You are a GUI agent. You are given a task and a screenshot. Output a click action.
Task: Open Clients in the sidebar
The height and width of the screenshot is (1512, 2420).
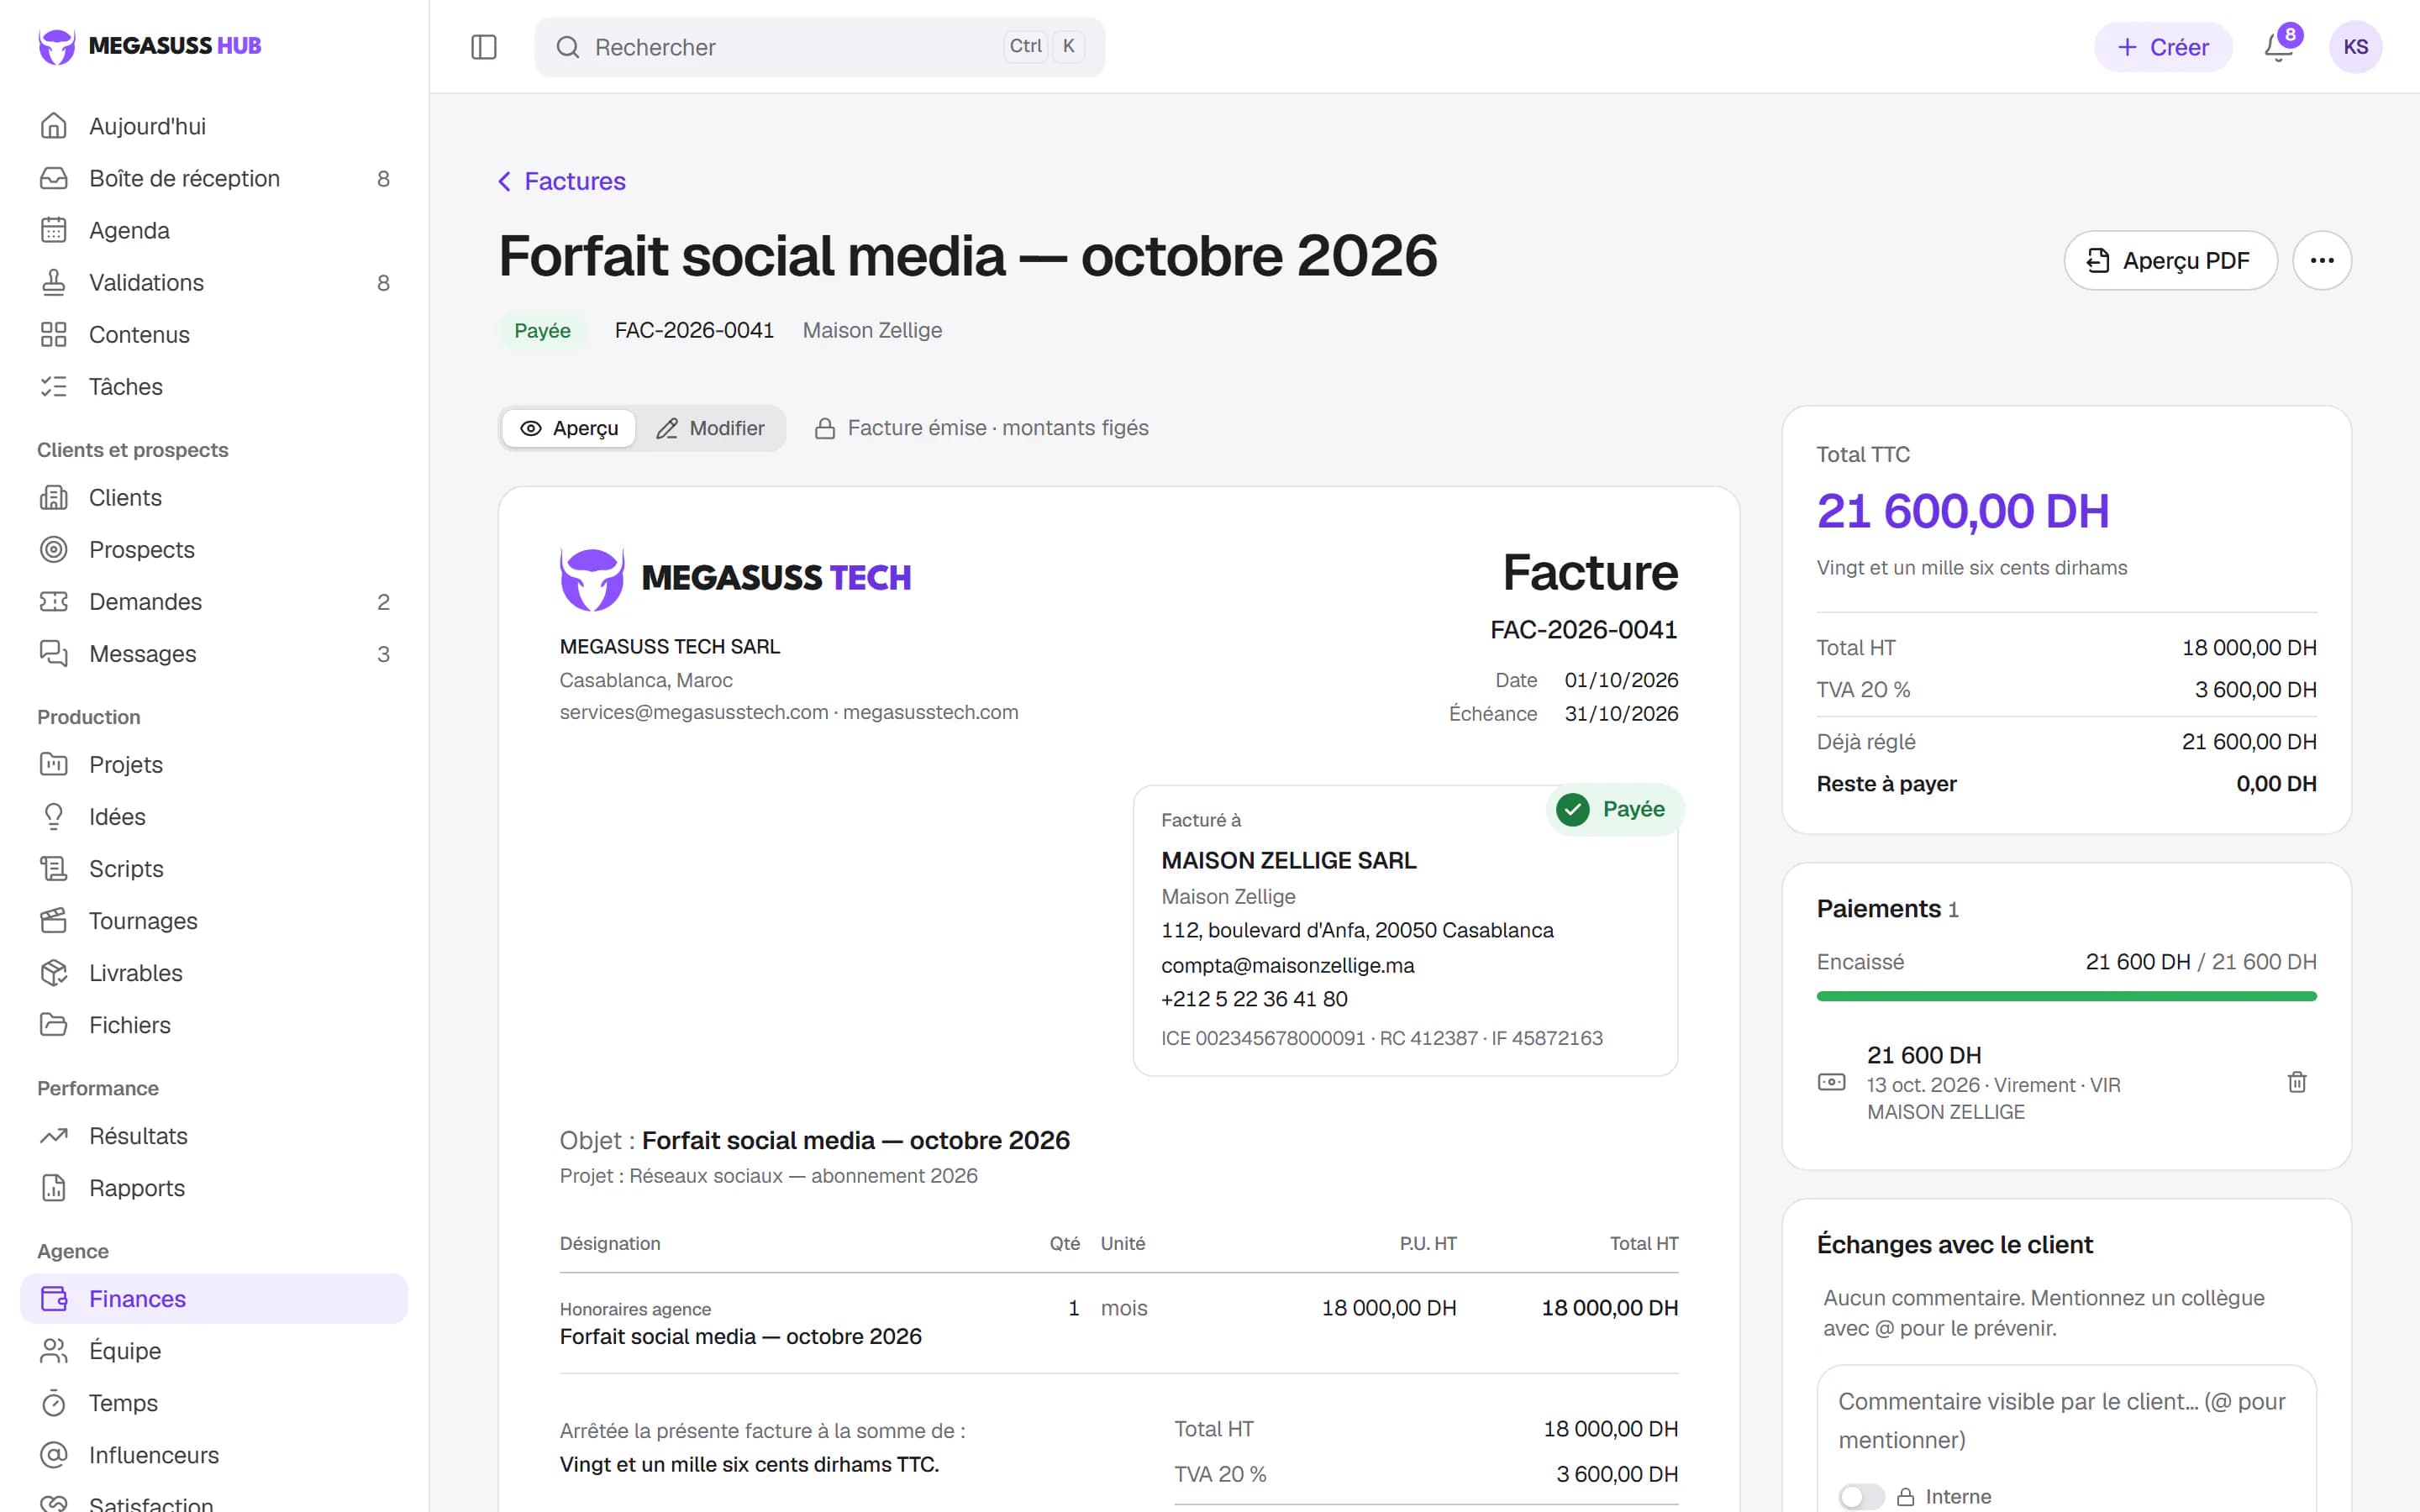coord(214,497)
